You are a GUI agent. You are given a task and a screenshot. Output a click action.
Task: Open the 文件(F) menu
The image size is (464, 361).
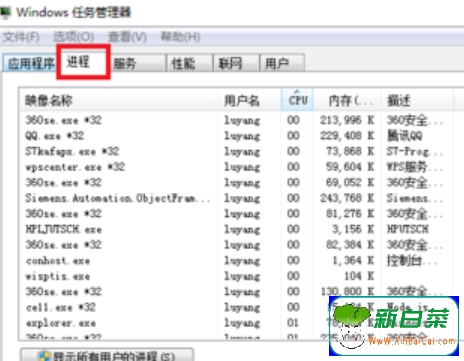21,37
